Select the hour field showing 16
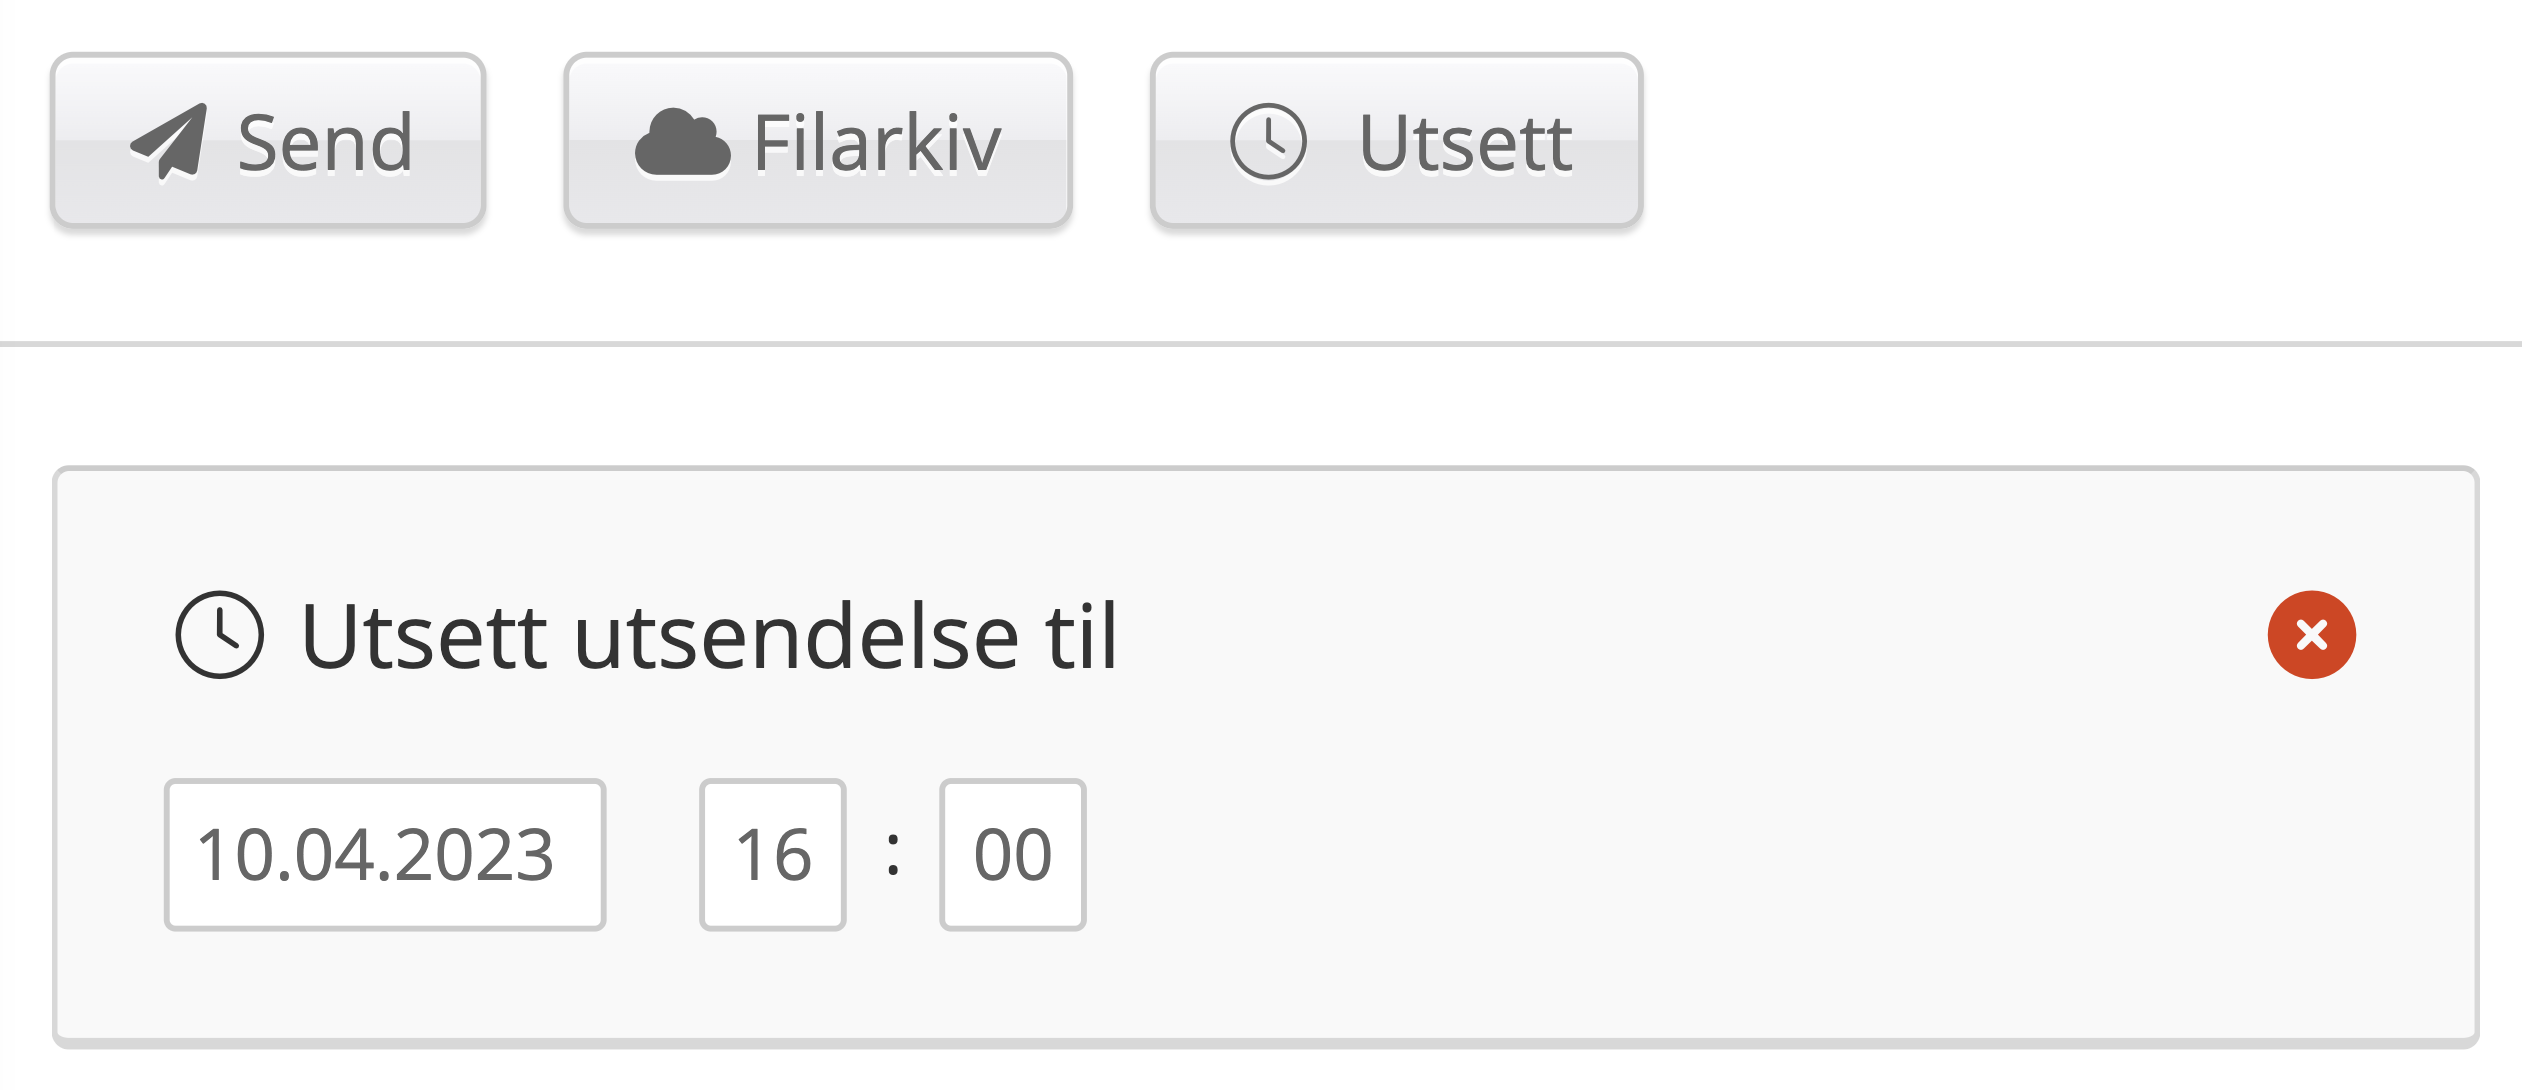This screenshot has width=2522, height=1090. tap(773, 855)
